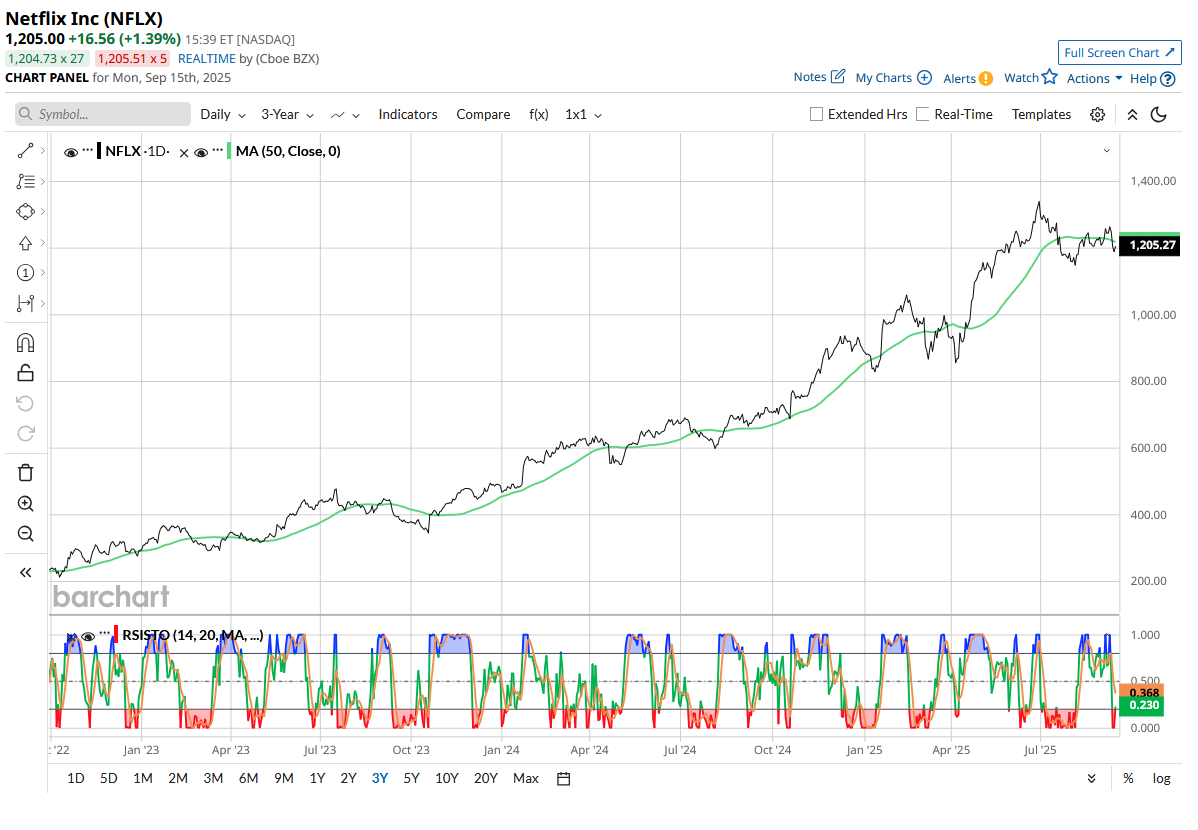
Task: Open the Notes edit icon
Action: pos(838,76)
